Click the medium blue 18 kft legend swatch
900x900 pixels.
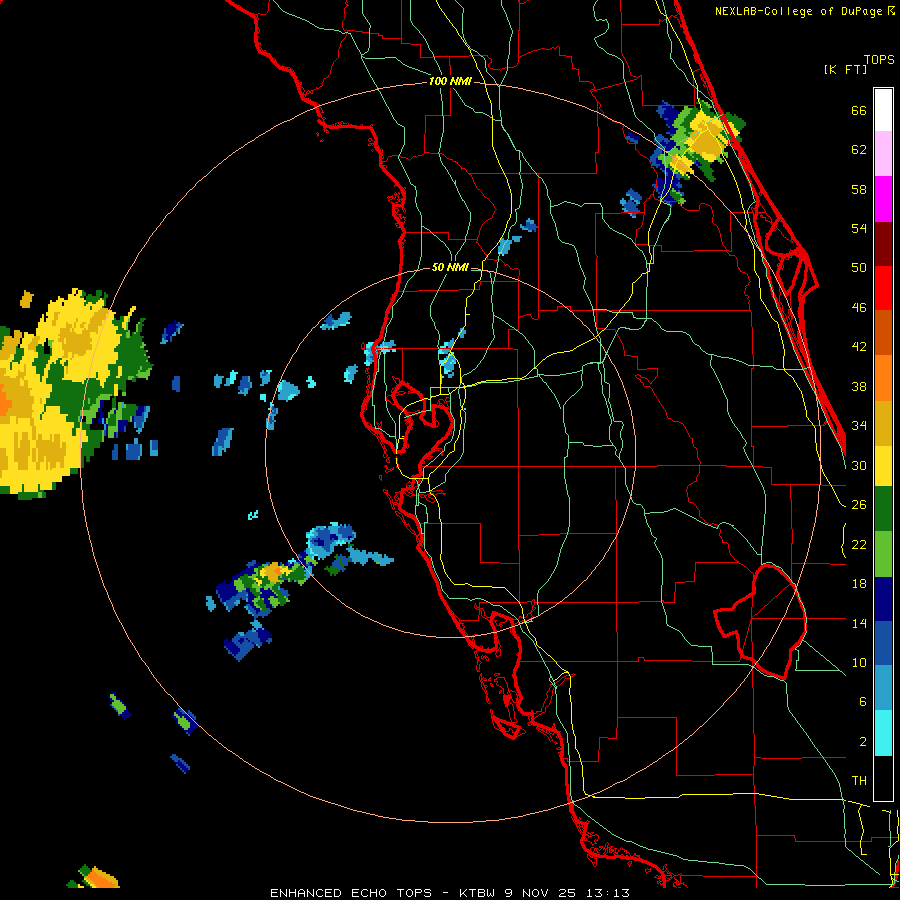click(883, 644)
